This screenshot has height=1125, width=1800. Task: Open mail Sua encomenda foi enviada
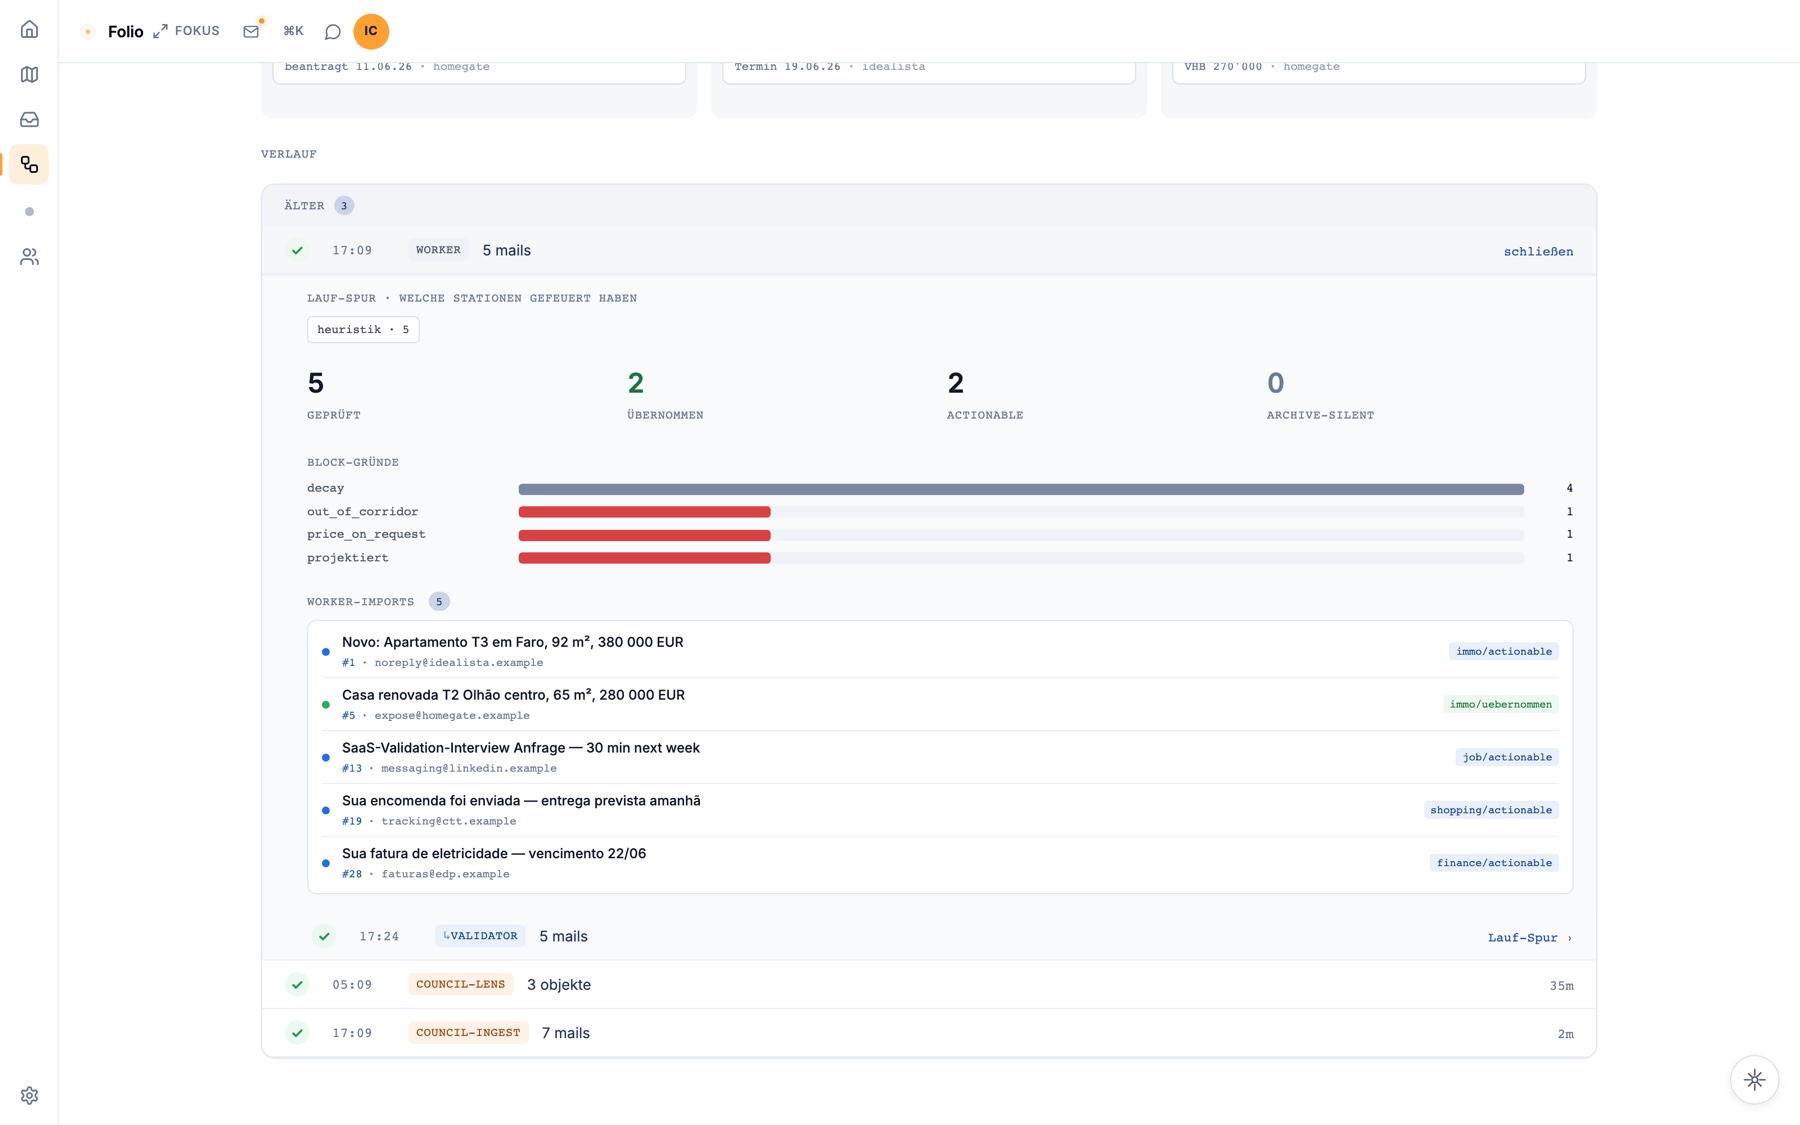[x=940, y=810]
